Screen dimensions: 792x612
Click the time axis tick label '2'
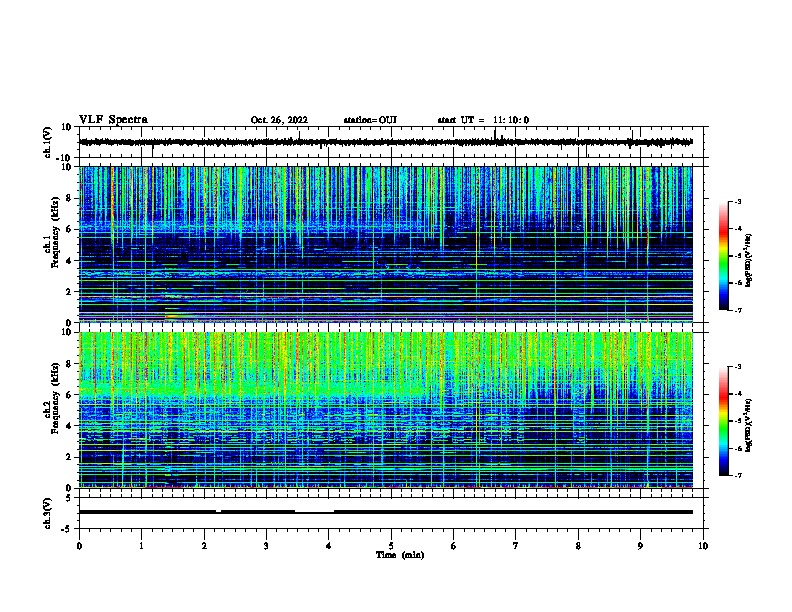pos(204,546)
